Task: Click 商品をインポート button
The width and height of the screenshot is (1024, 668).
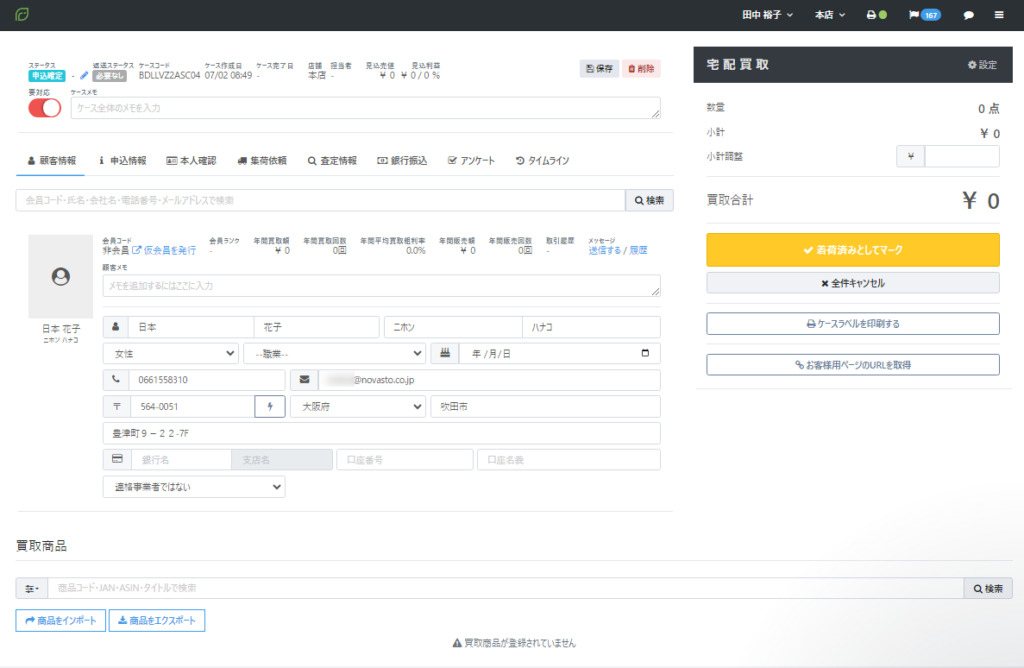Action: point(61,620)
